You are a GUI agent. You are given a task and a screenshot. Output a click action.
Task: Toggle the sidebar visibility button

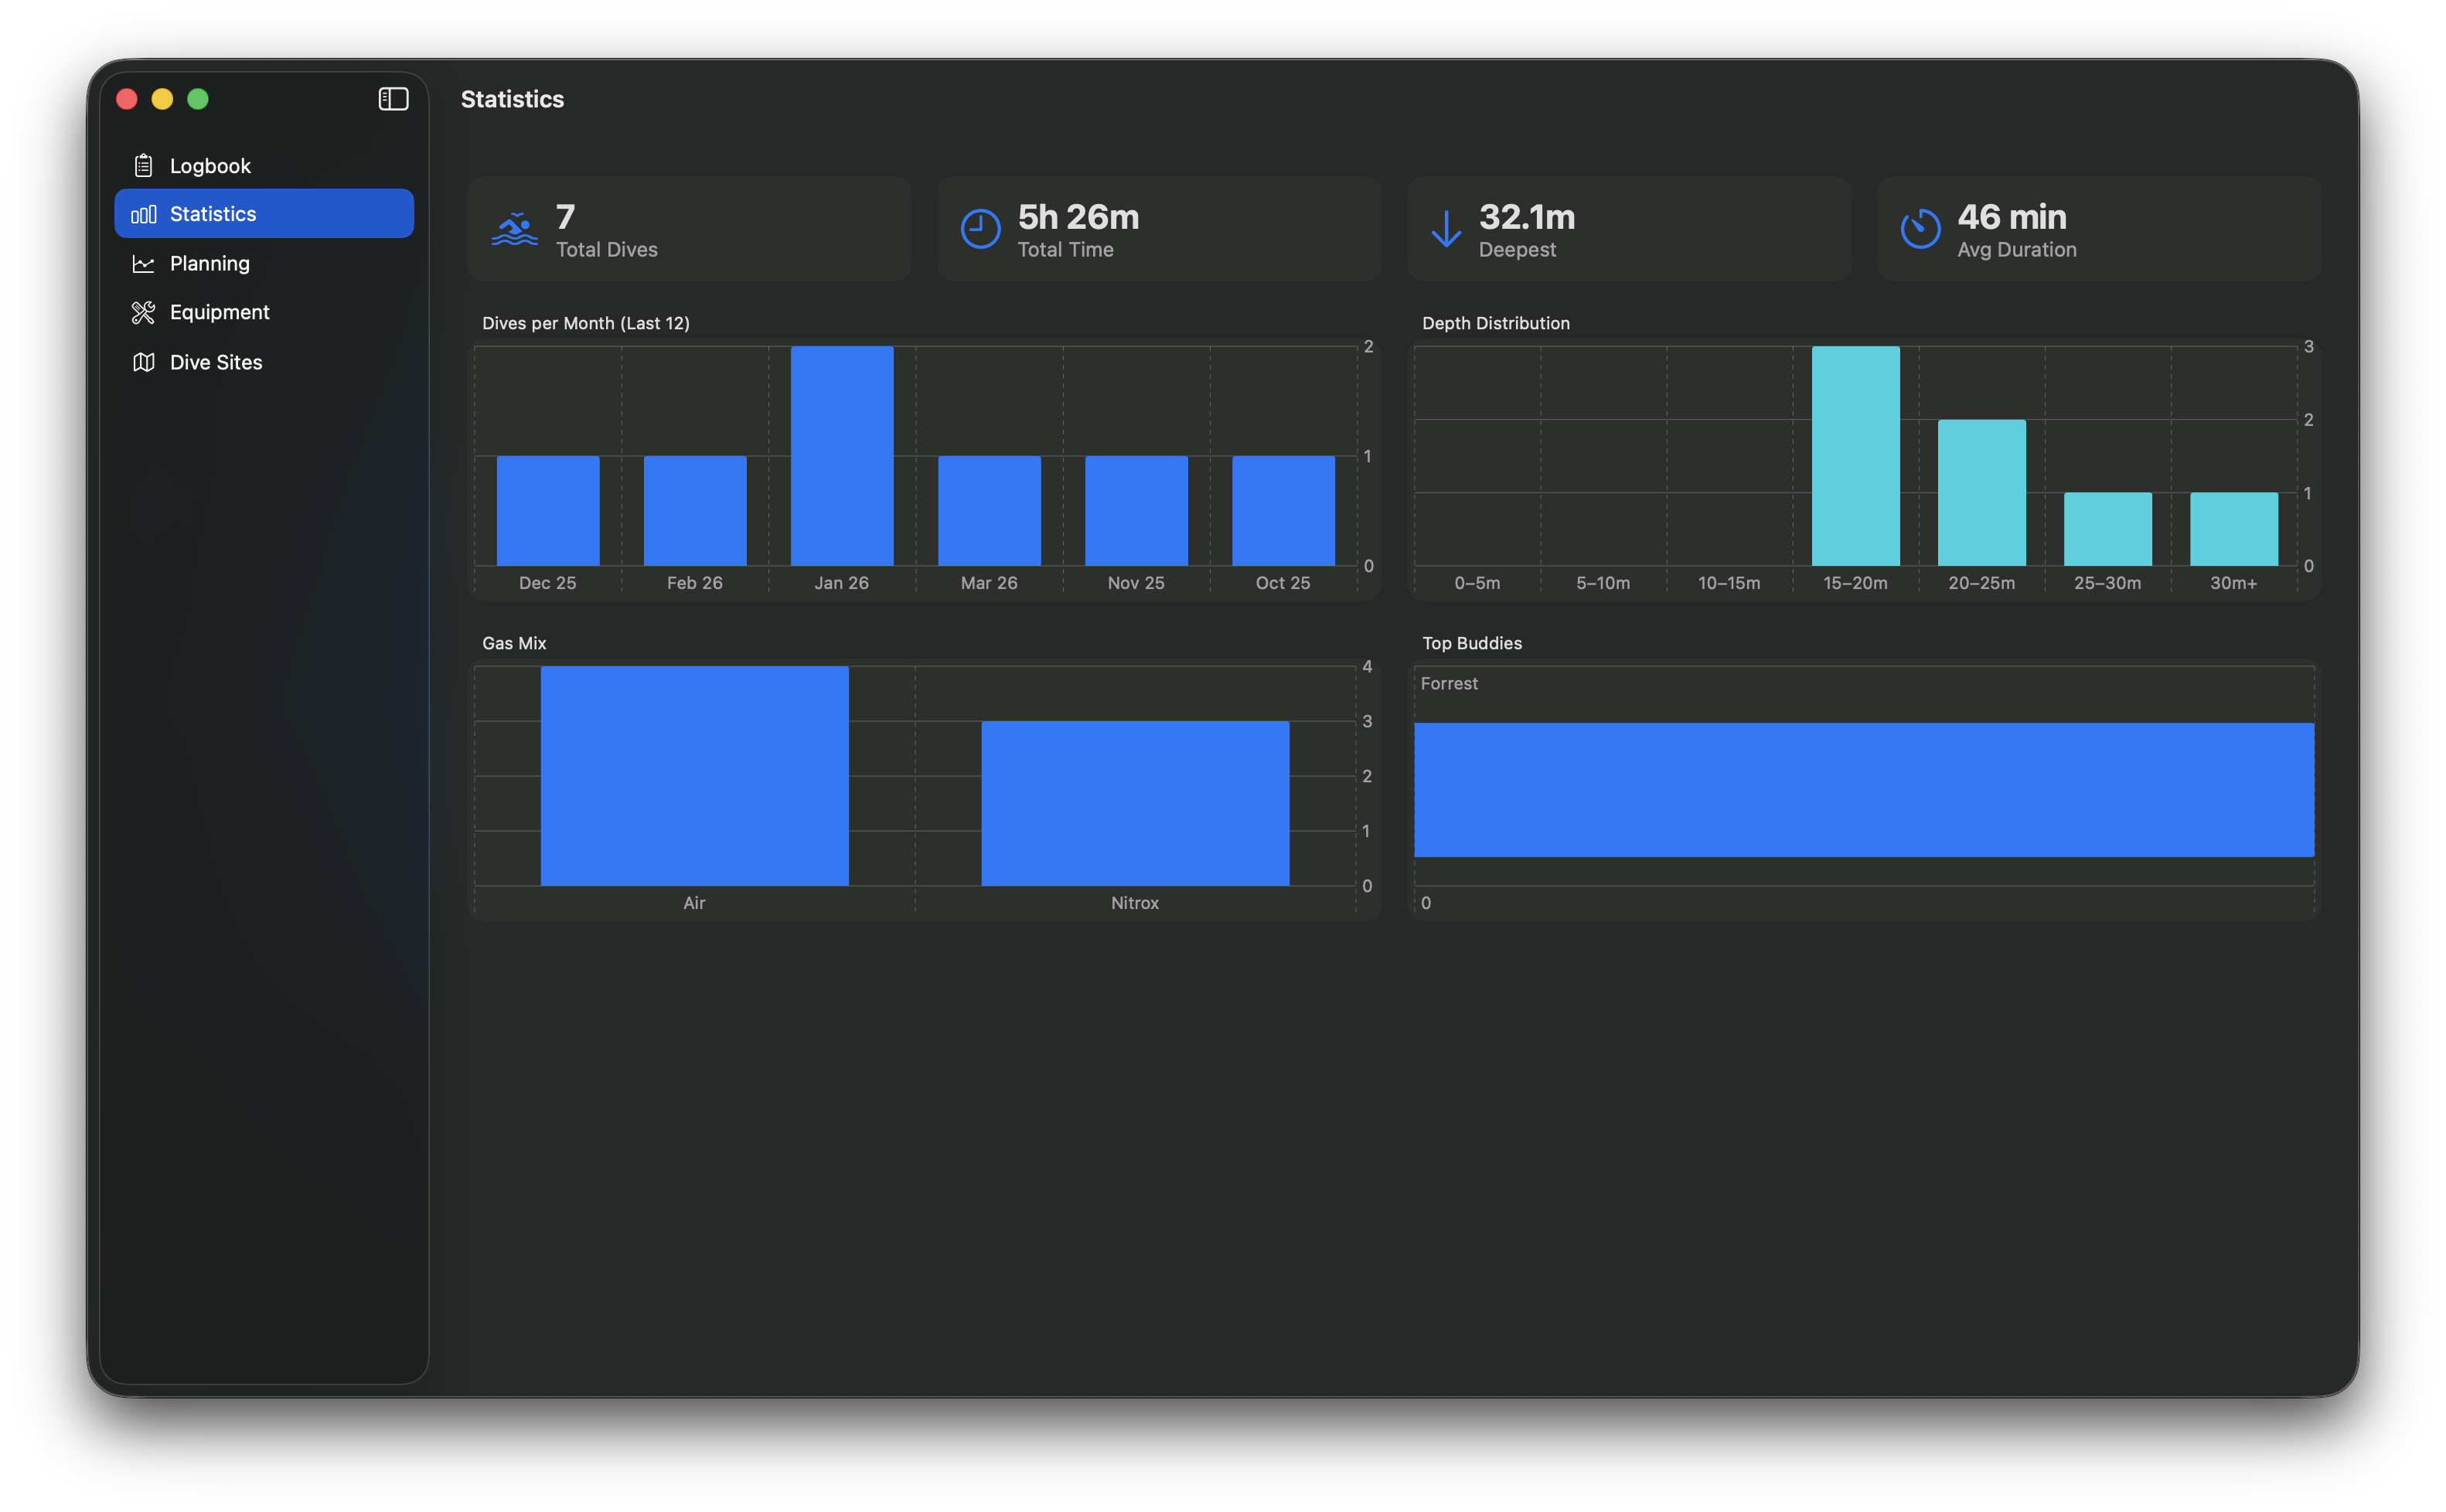(x=392, y=98)
